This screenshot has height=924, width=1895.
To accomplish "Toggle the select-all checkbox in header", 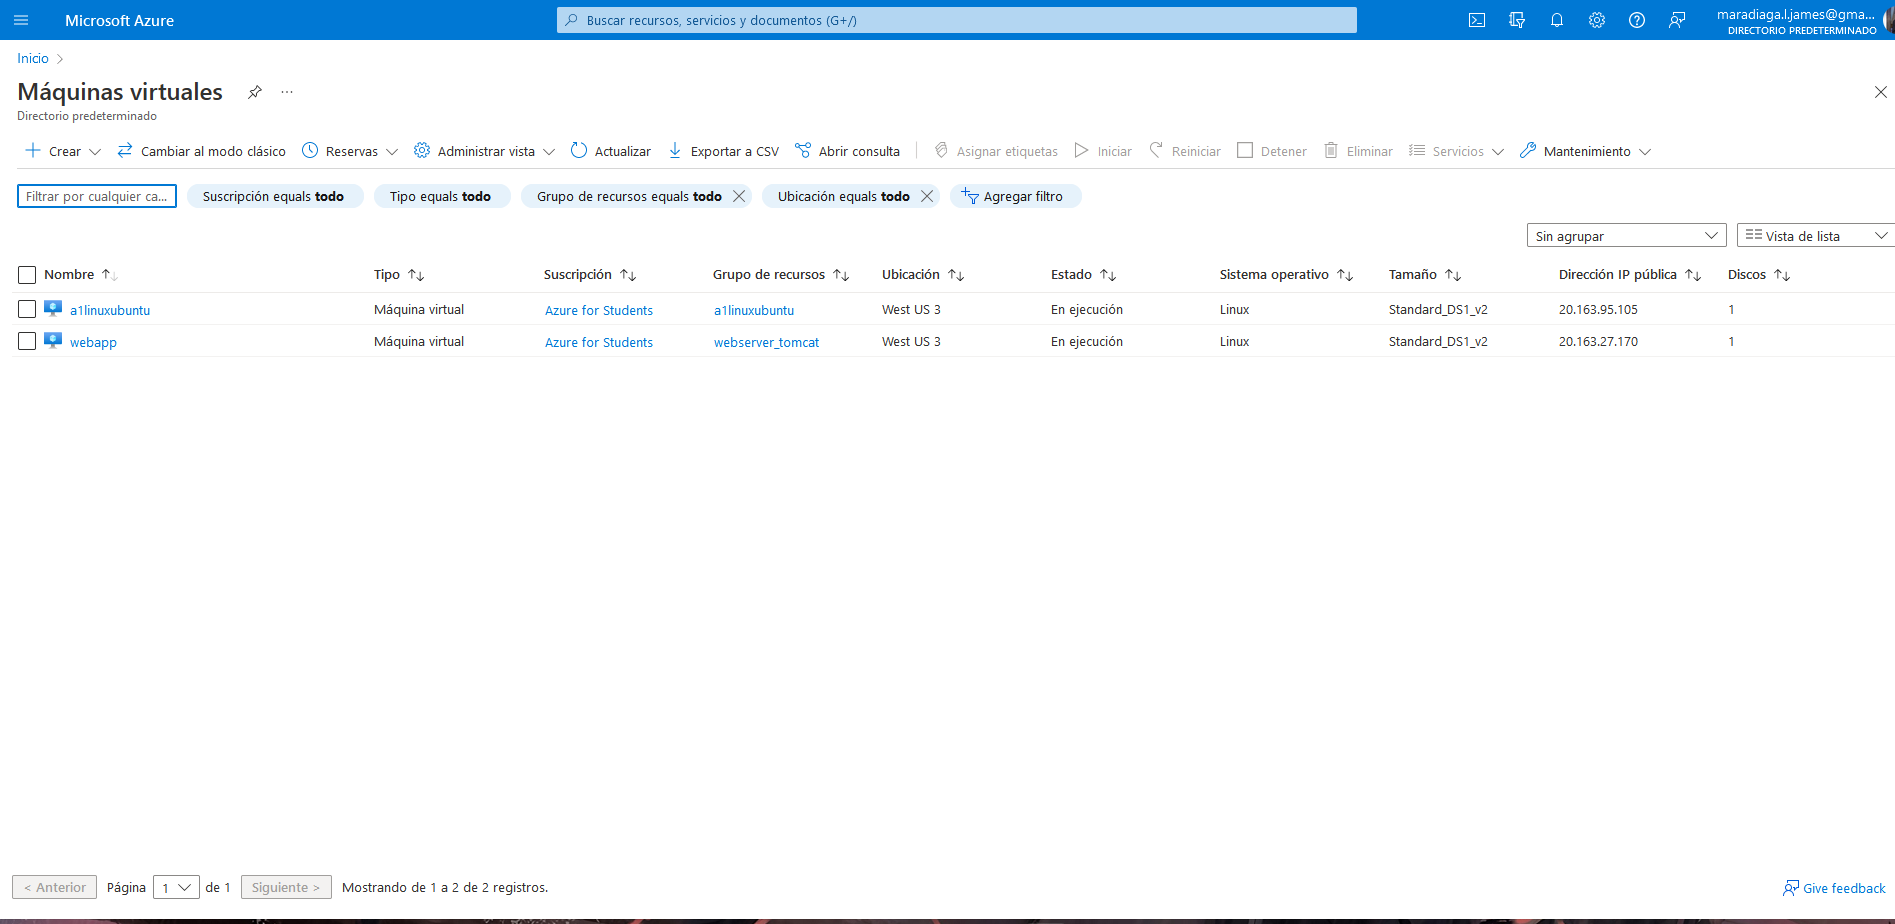I will click(x=27, y=275).
